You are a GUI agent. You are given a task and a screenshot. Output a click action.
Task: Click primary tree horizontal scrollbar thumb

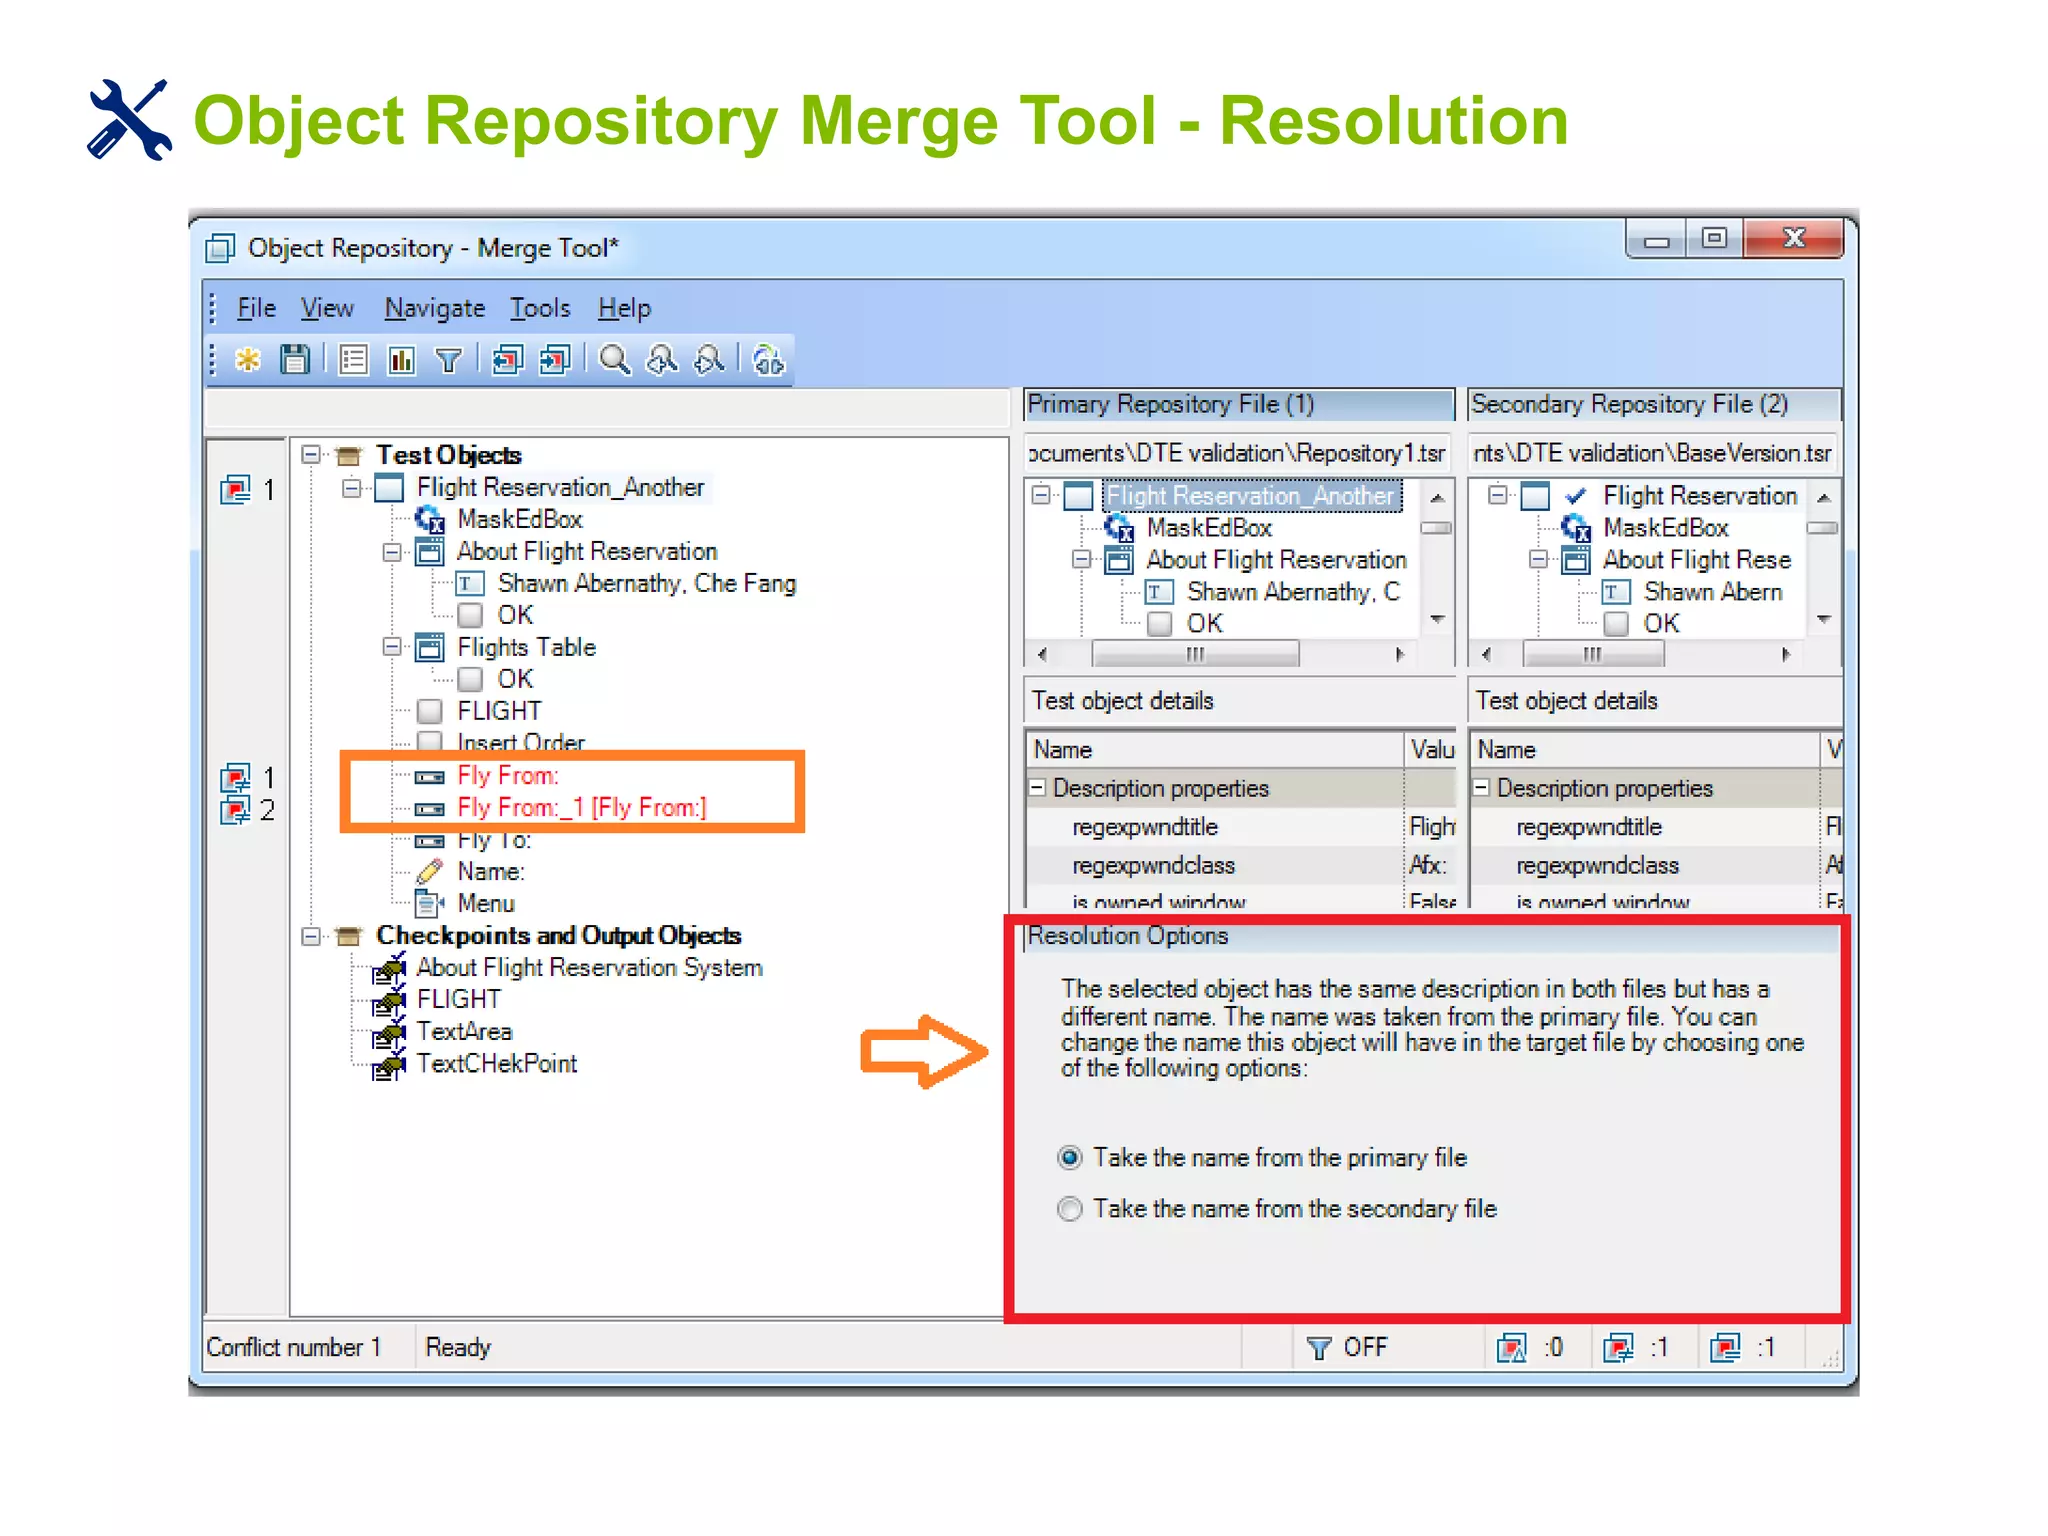click(x=1195, y=654)
